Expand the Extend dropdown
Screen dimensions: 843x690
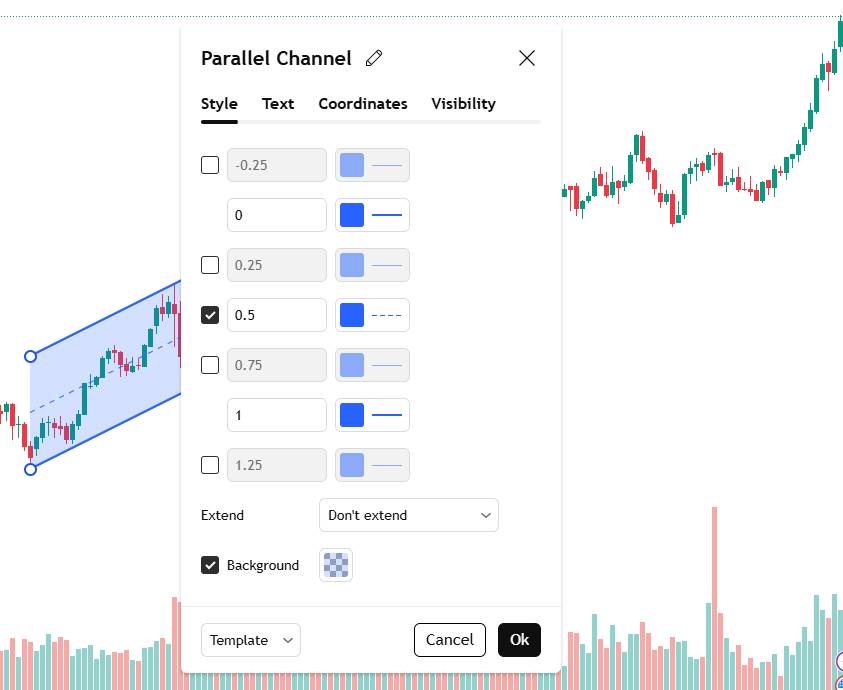(408, 515)
